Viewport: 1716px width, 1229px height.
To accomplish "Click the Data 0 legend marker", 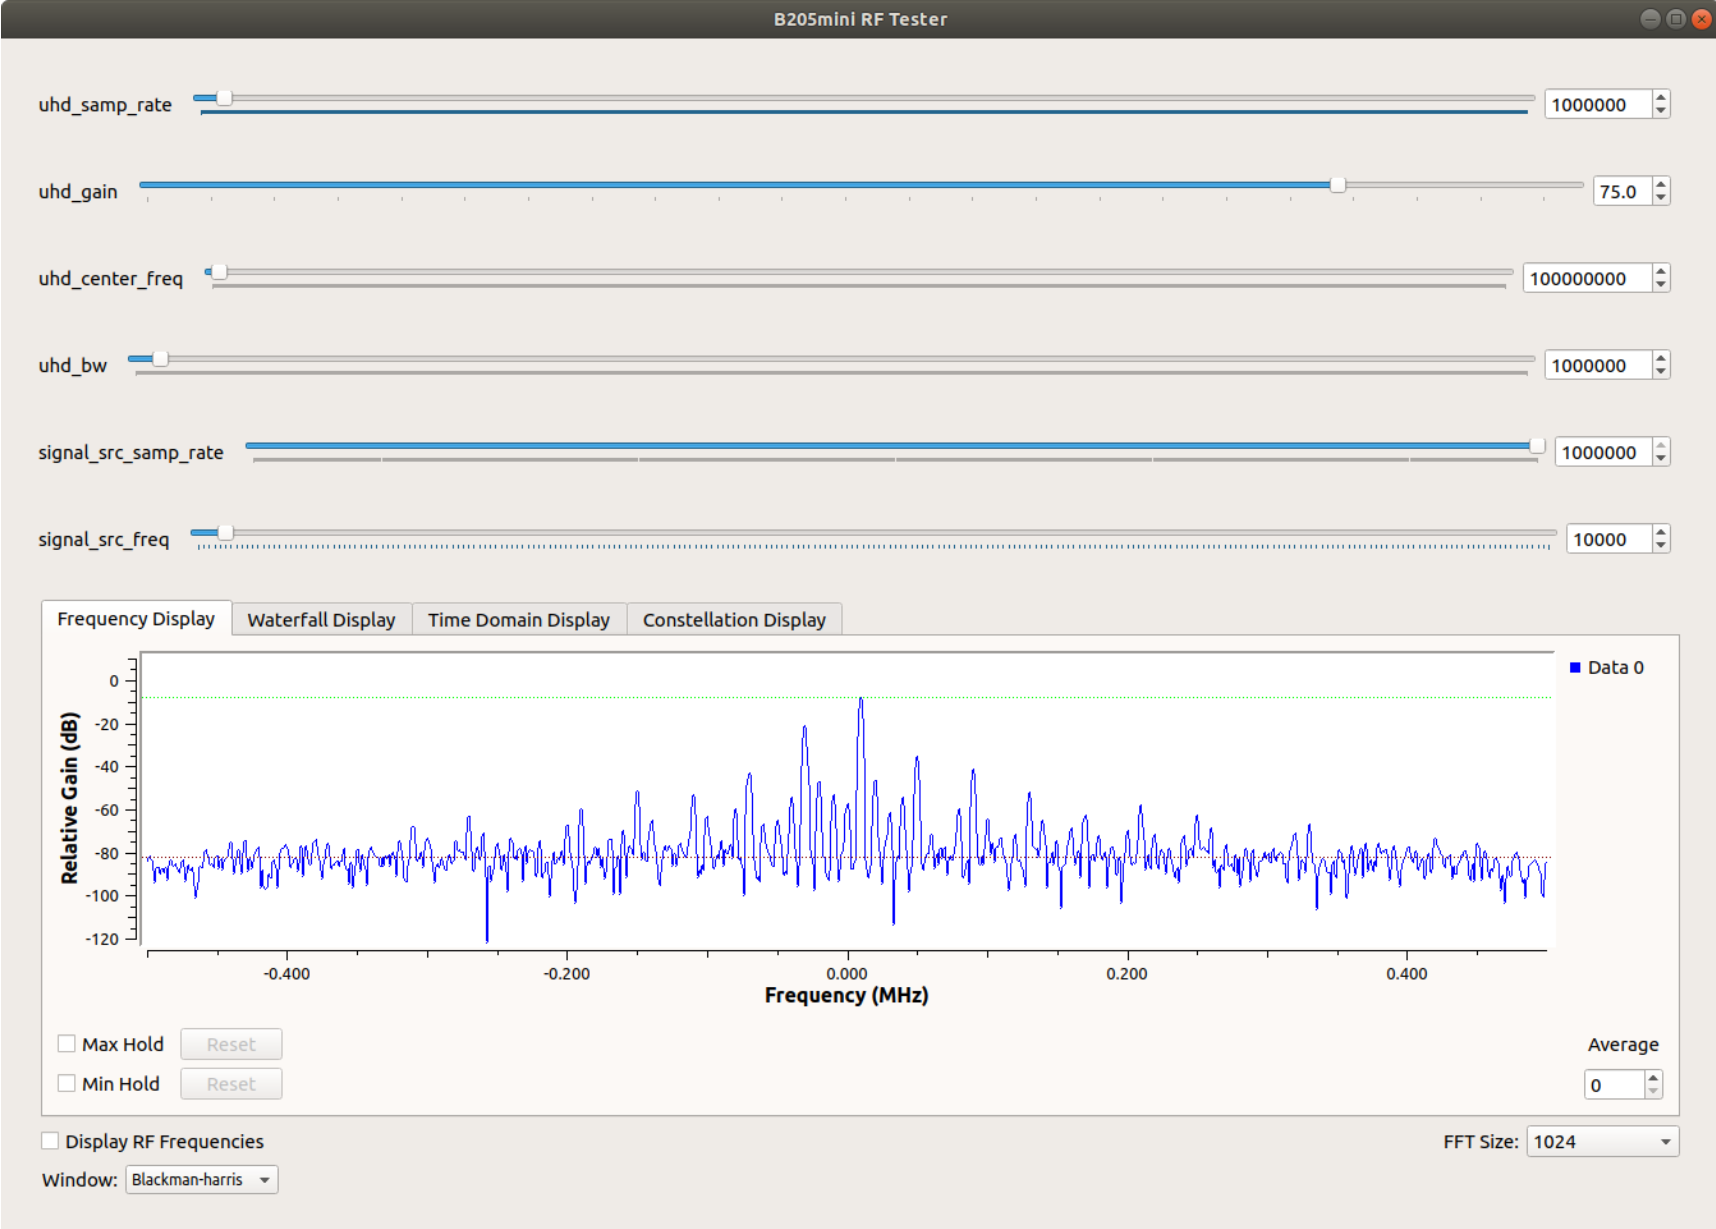I will tap(1575, 667).
